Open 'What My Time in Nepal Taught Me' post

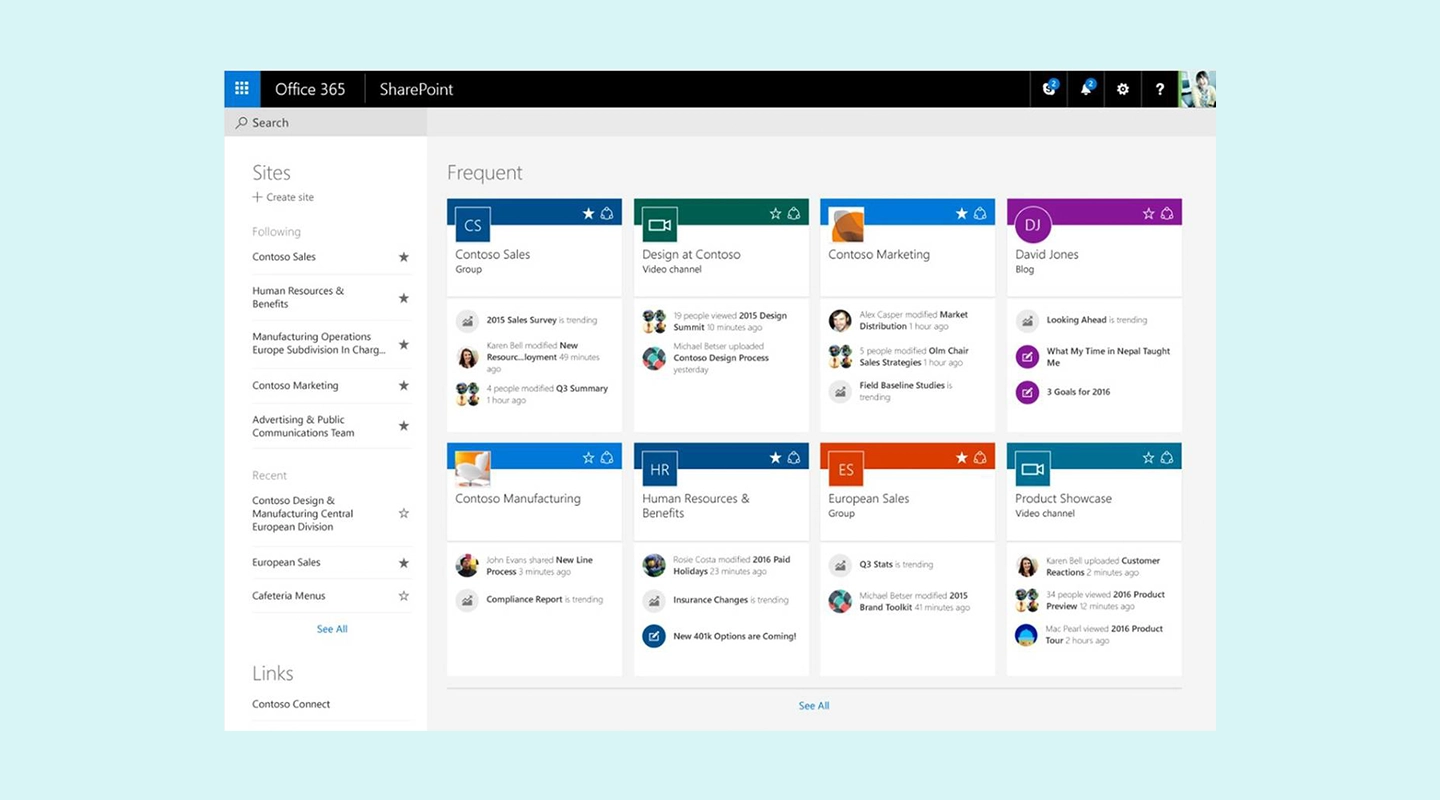(x=1108, y=357)
